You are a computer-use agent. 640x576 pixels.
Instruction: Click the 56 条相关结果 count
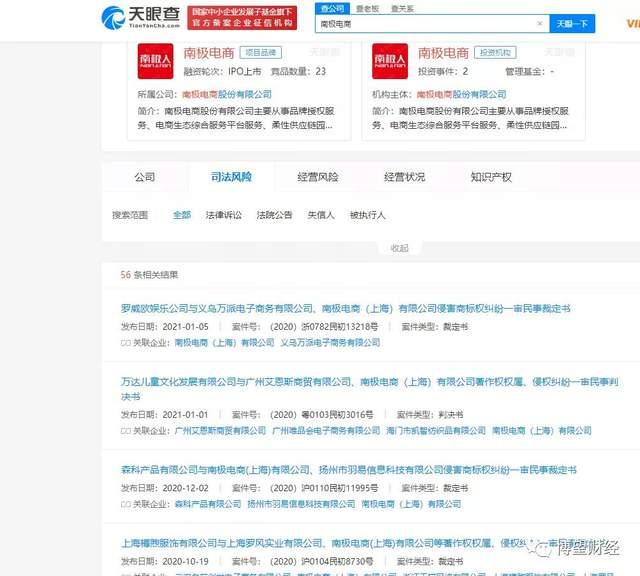[x=149, y=275]
